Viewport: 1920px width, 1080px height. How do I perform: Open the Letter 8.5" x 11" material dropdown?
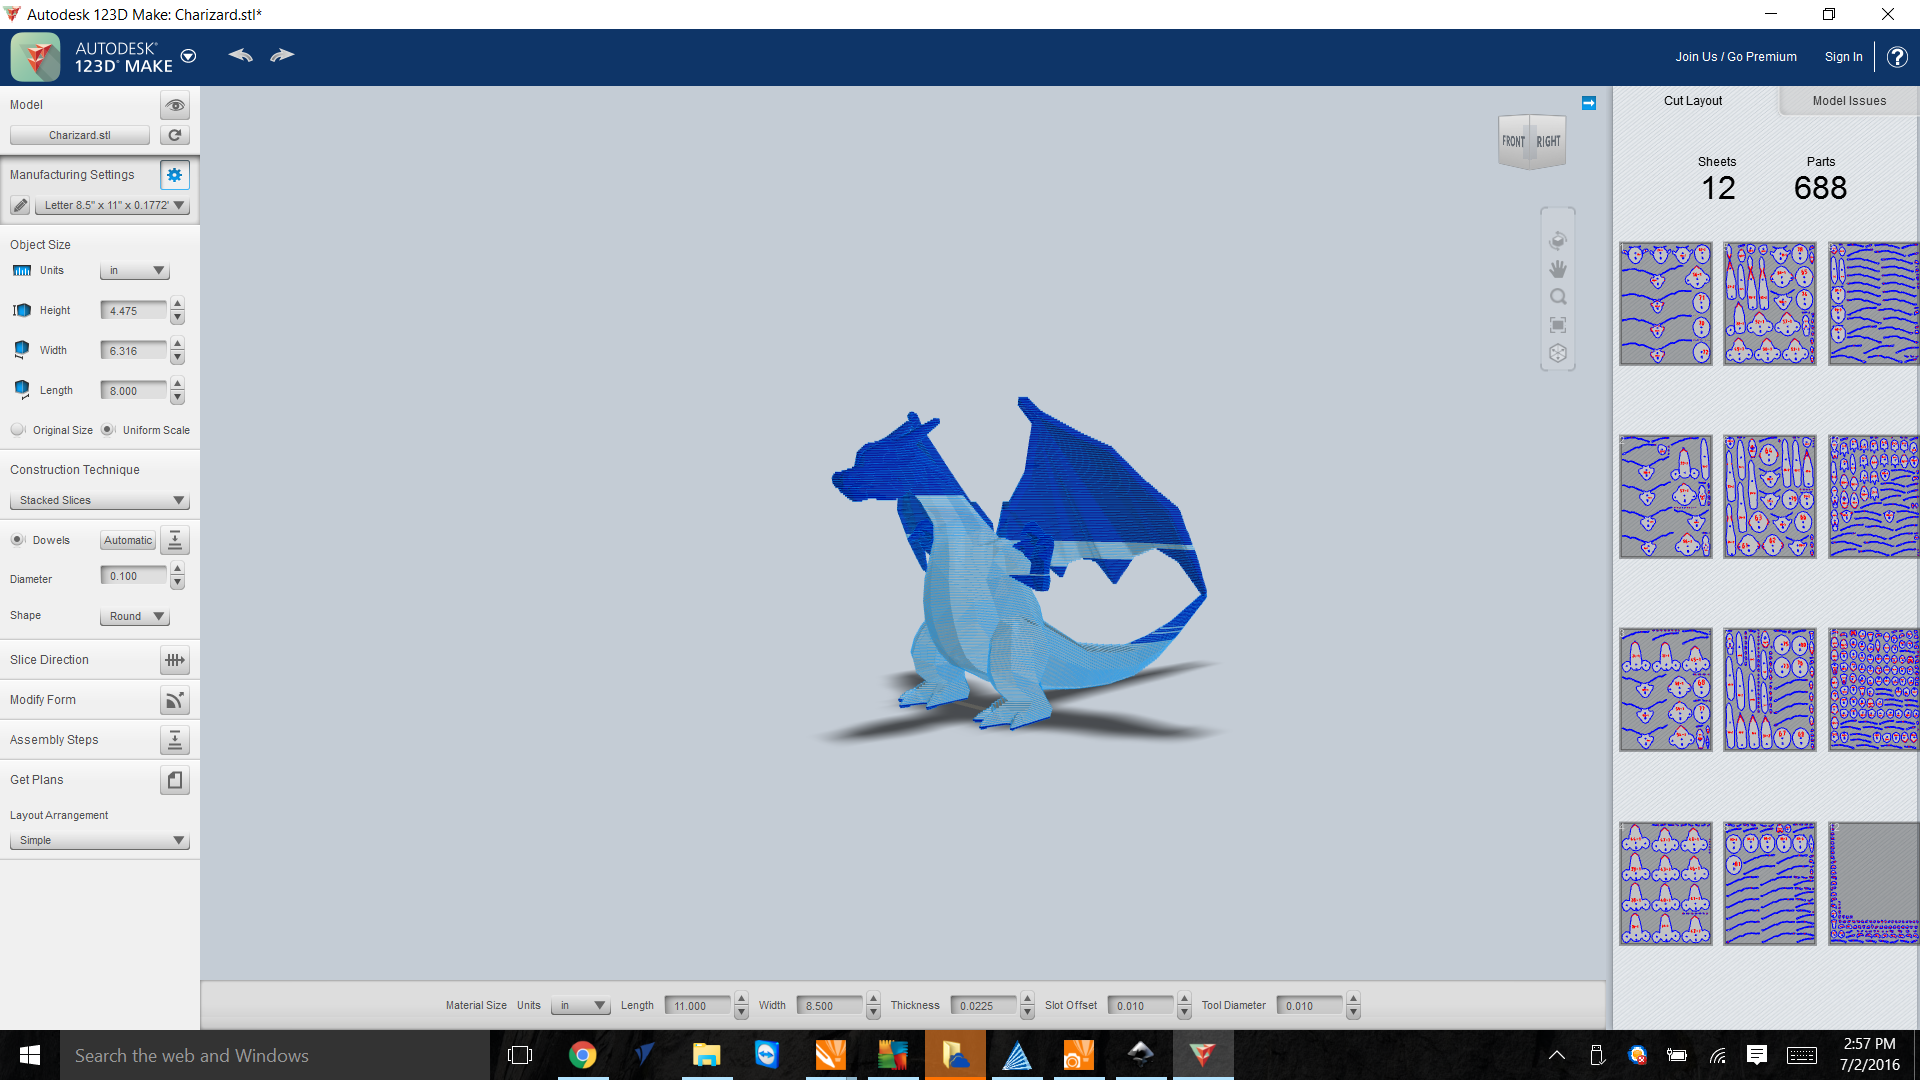(x=112, y=205)
